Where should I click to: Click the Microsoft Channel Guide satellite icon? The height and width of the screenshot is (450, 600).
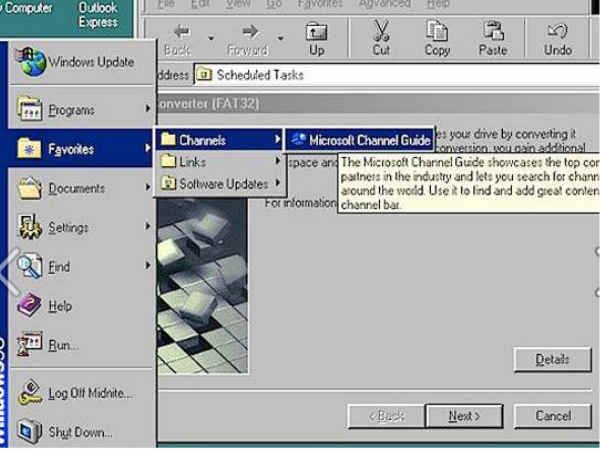pyautogui.click(x=298, y=139)
